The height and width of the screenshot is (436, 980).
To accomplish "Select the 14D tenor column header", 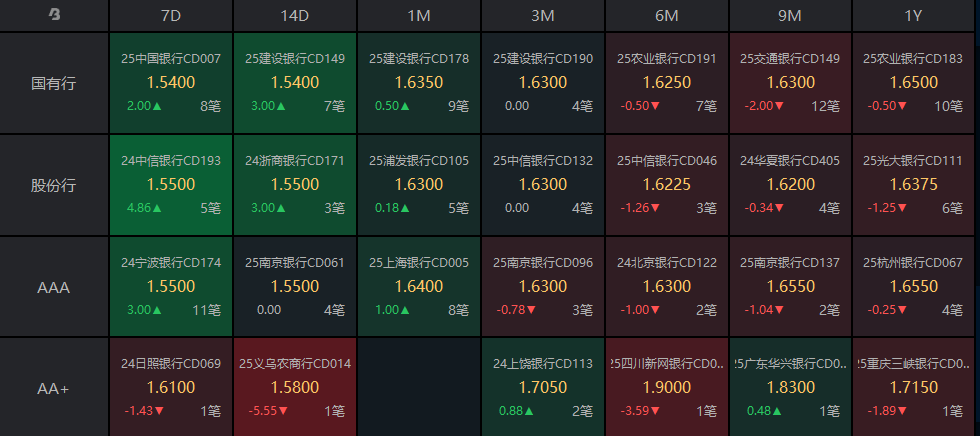I will [294, 15].
